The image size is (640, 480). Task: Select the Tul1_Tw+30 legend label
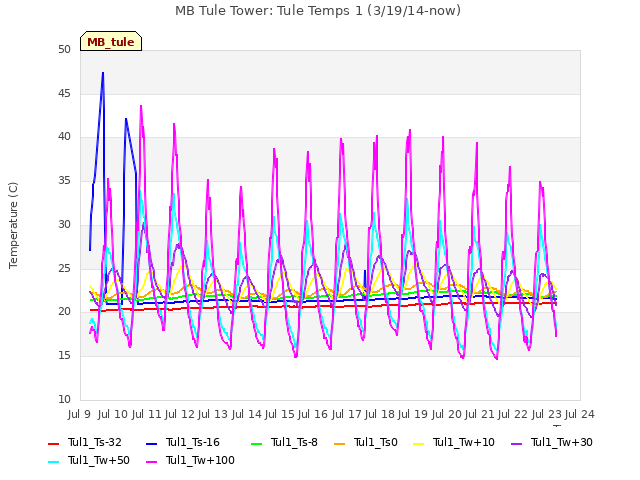[x=562, y=442]
